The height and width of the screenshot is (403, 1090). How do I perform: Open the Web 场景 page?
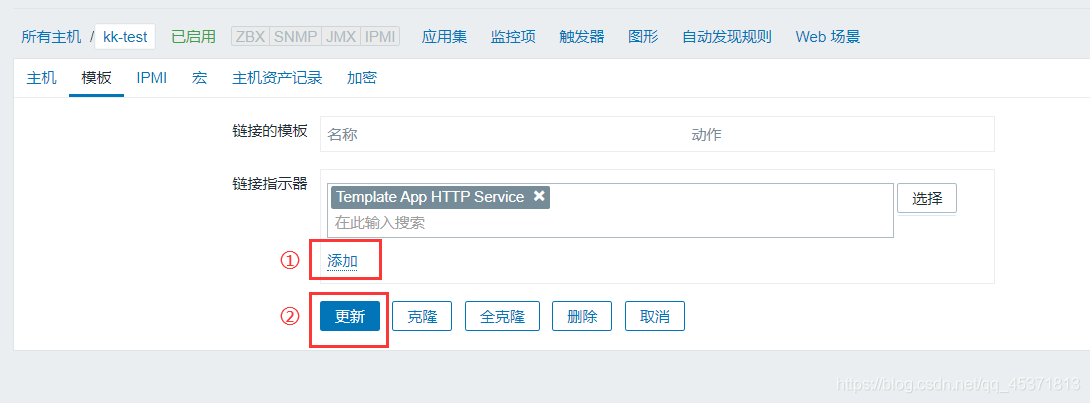tap(827, 37)
